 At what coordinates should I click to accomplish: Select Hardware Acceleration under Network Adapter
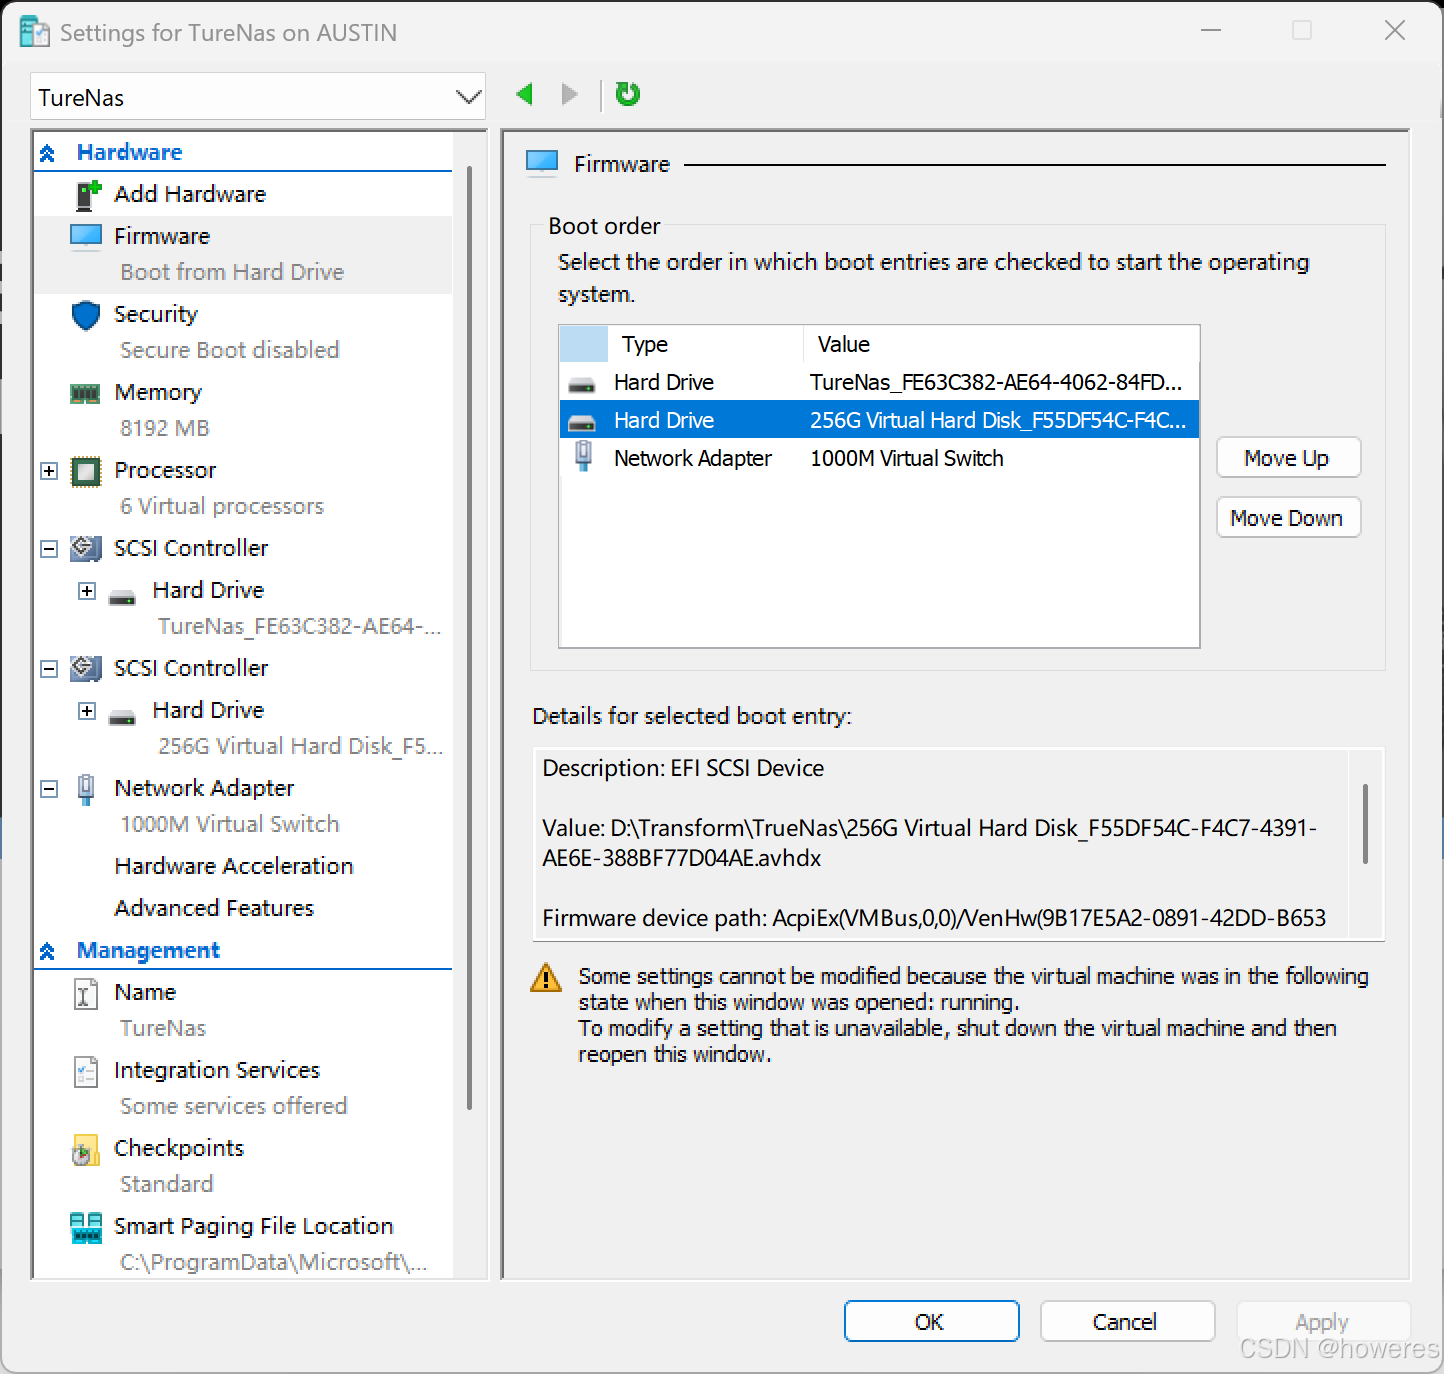click(x=234, y=866)
